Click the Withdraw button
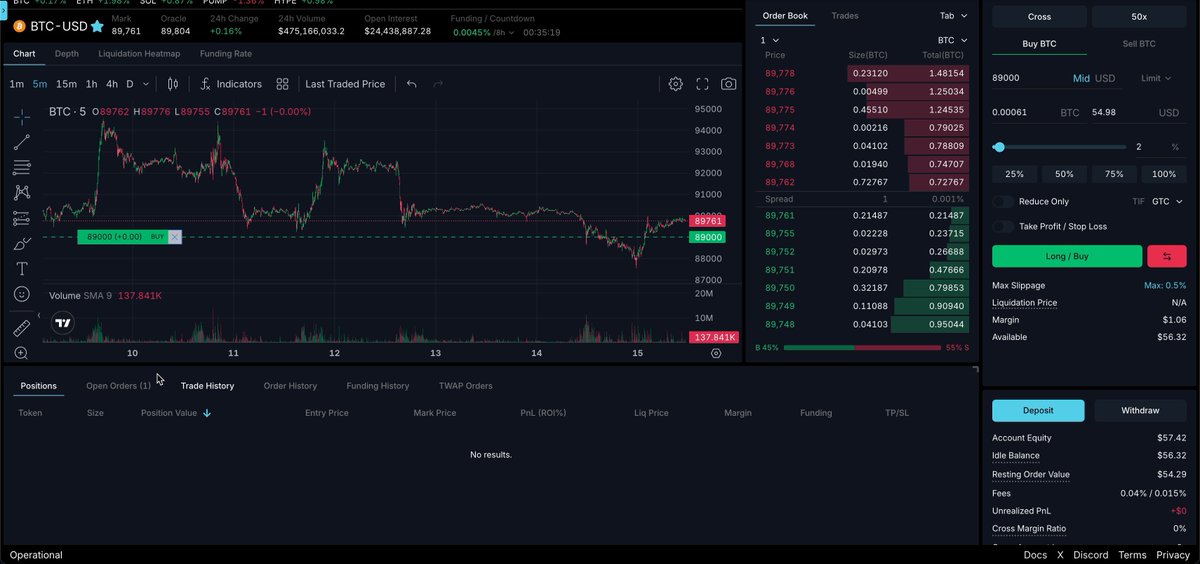 1140,410
